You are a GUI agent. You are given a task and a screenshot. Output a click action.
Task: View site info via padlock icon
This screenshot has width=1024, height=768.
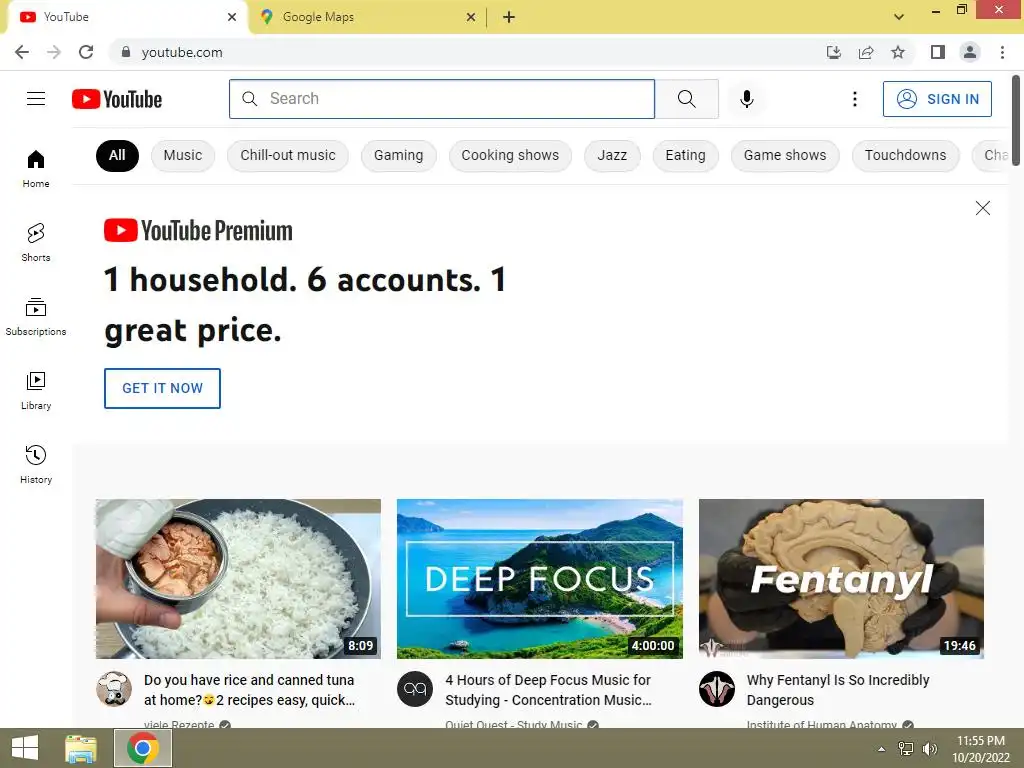coord(126,52)
